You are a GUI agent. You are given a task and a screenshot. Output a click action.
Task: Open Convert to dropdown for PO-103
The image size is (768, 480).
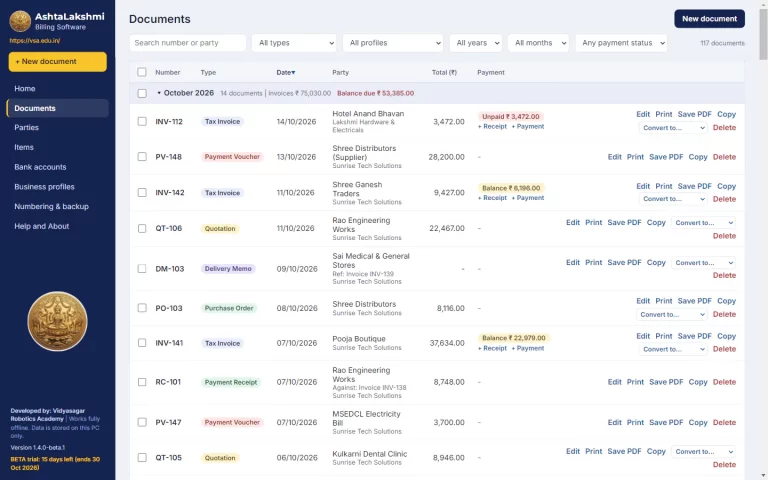[672, 314]
